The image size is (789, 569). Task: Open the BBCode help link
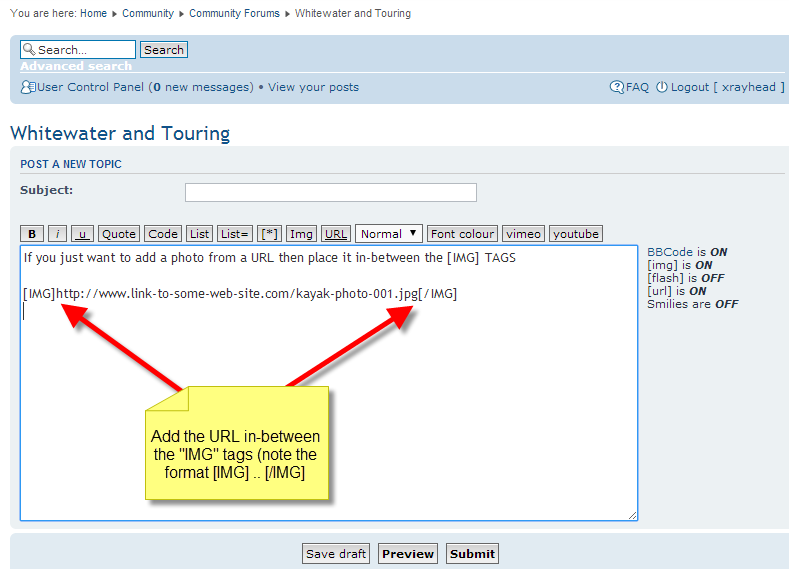tap(670, 252)
